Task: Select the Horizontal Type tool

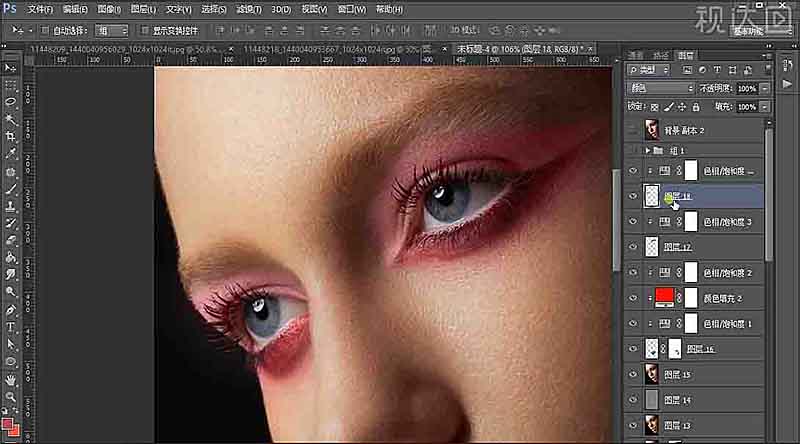Action: click(x=10, y=327)
